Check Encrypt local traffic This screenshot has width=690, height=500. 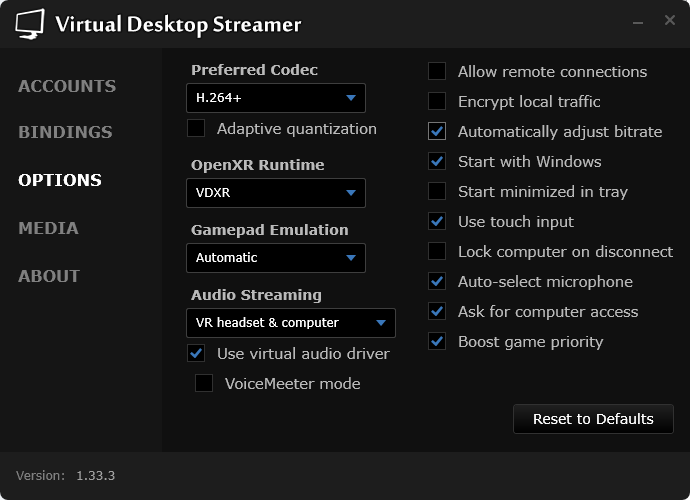437,101
